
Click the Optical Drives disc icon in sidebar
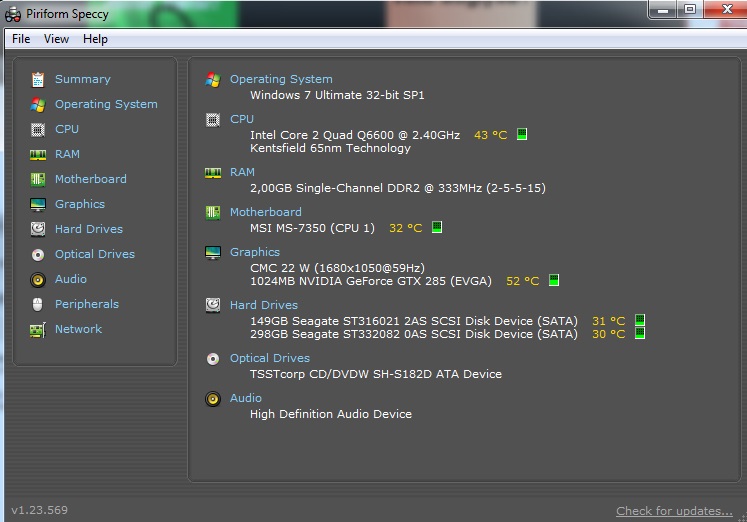[x=38, y=255]
